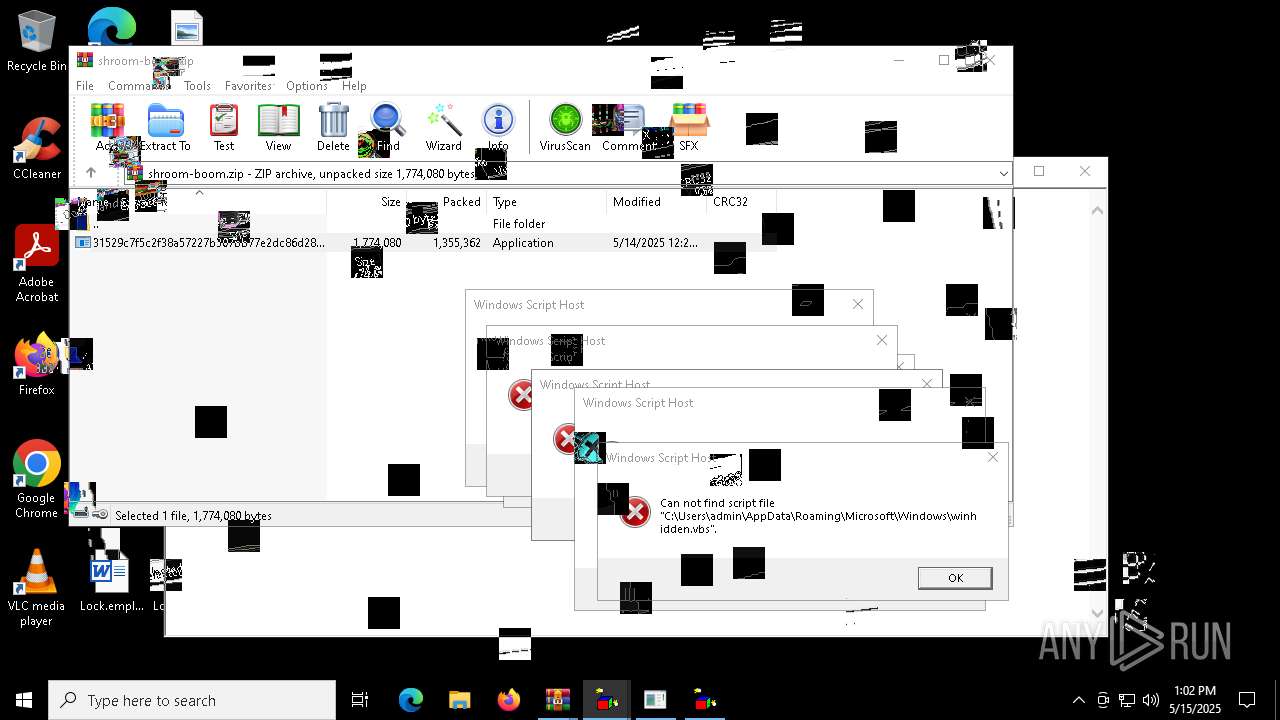The width and height of the screenshot is (1280, 720).
Task: Close the rearmost Windows Script Host dialog
Action: pyautogui.click(x=858, y=304)
